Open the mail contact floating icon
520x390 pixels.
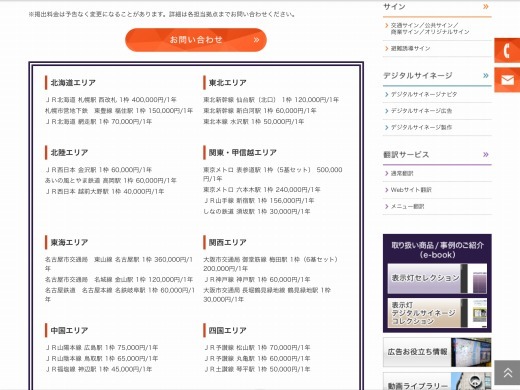point(507,80)
